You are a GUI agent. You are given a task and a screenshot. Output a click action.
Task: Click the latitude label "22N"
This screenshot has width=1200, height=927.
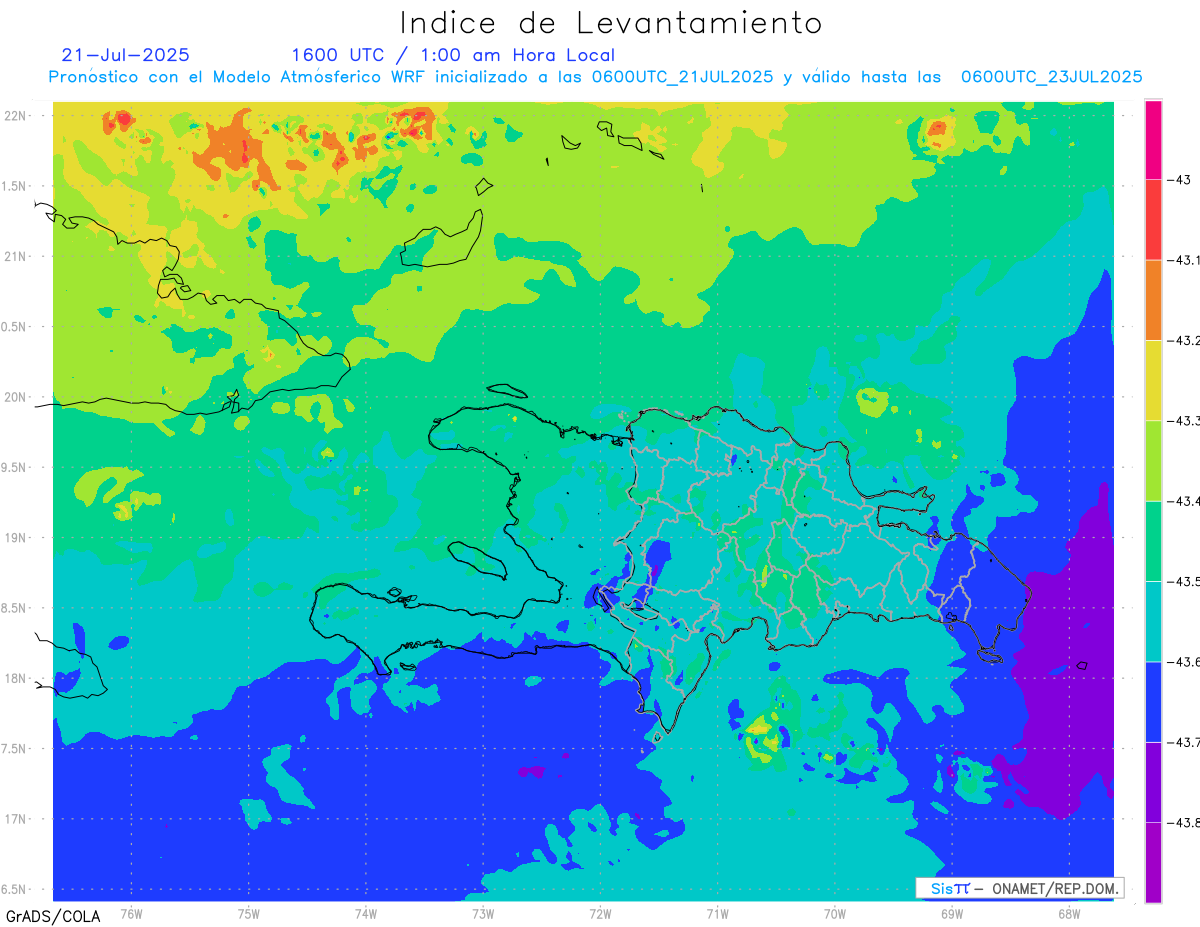(x=16, y=115)
